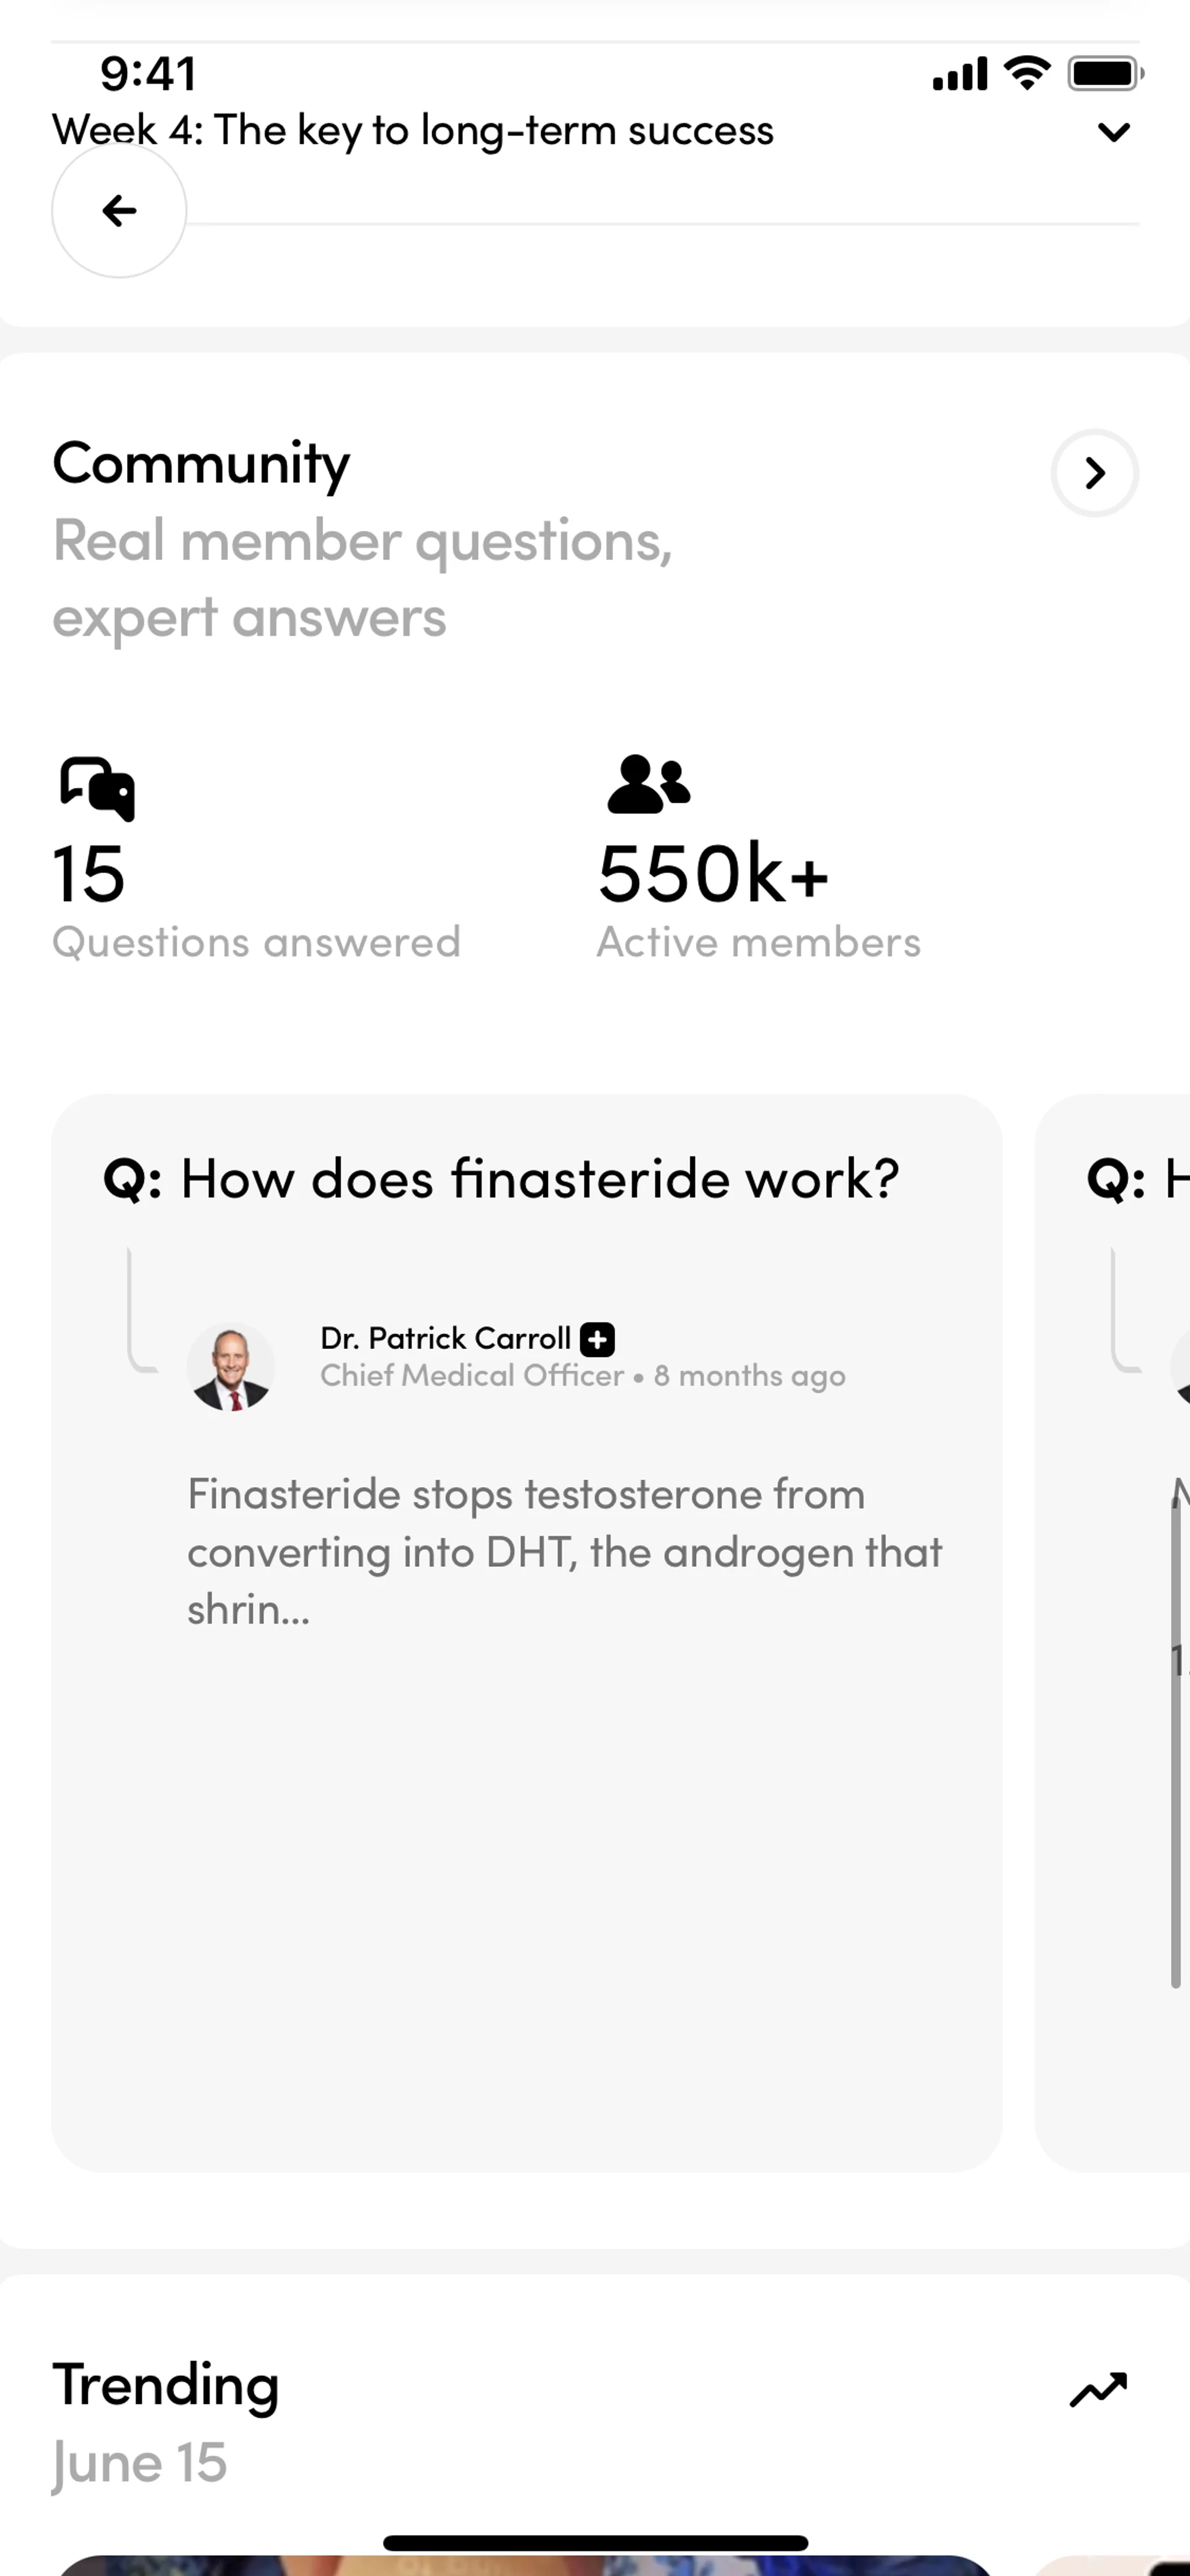Tap the chat bubbles questions icon

[x=97, y=788]
